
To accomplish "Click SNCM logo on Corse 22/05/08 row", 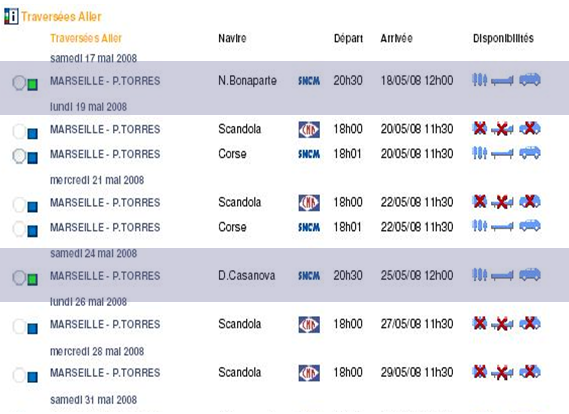I will click(309, 227).
